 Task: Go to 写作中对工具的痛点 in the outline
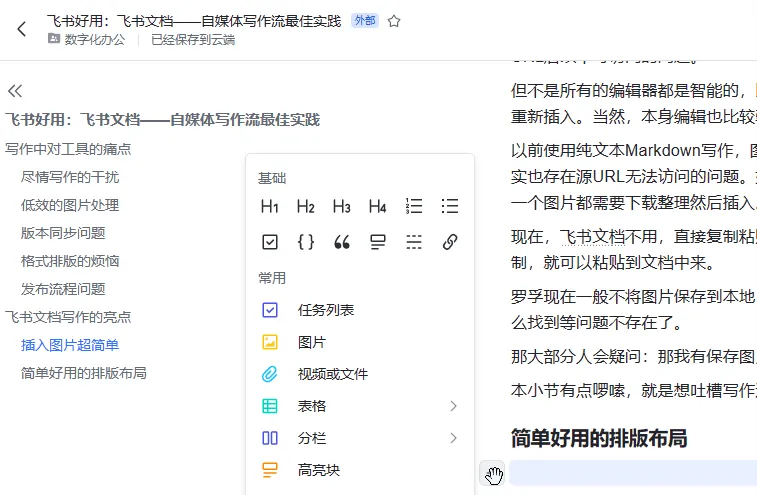pos(68,149)
